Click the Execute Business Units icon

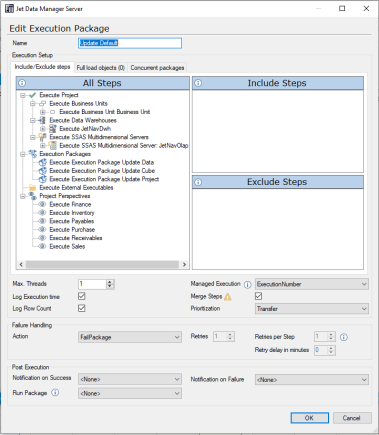42,104
